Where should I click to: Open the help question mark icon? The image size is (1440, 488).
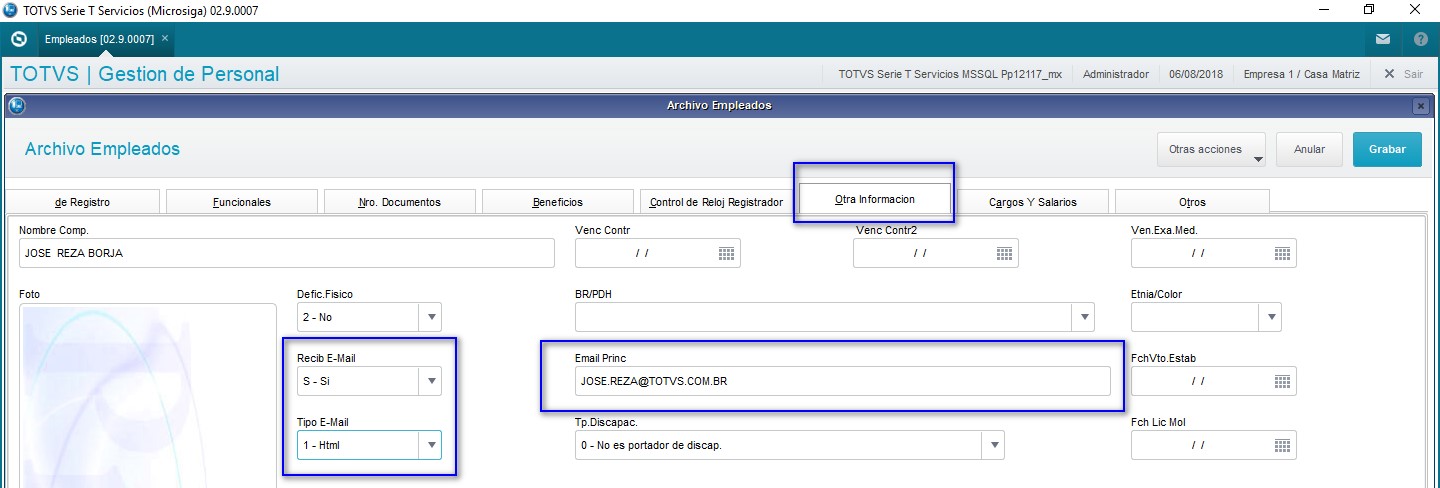click(x=1420, y=40)
